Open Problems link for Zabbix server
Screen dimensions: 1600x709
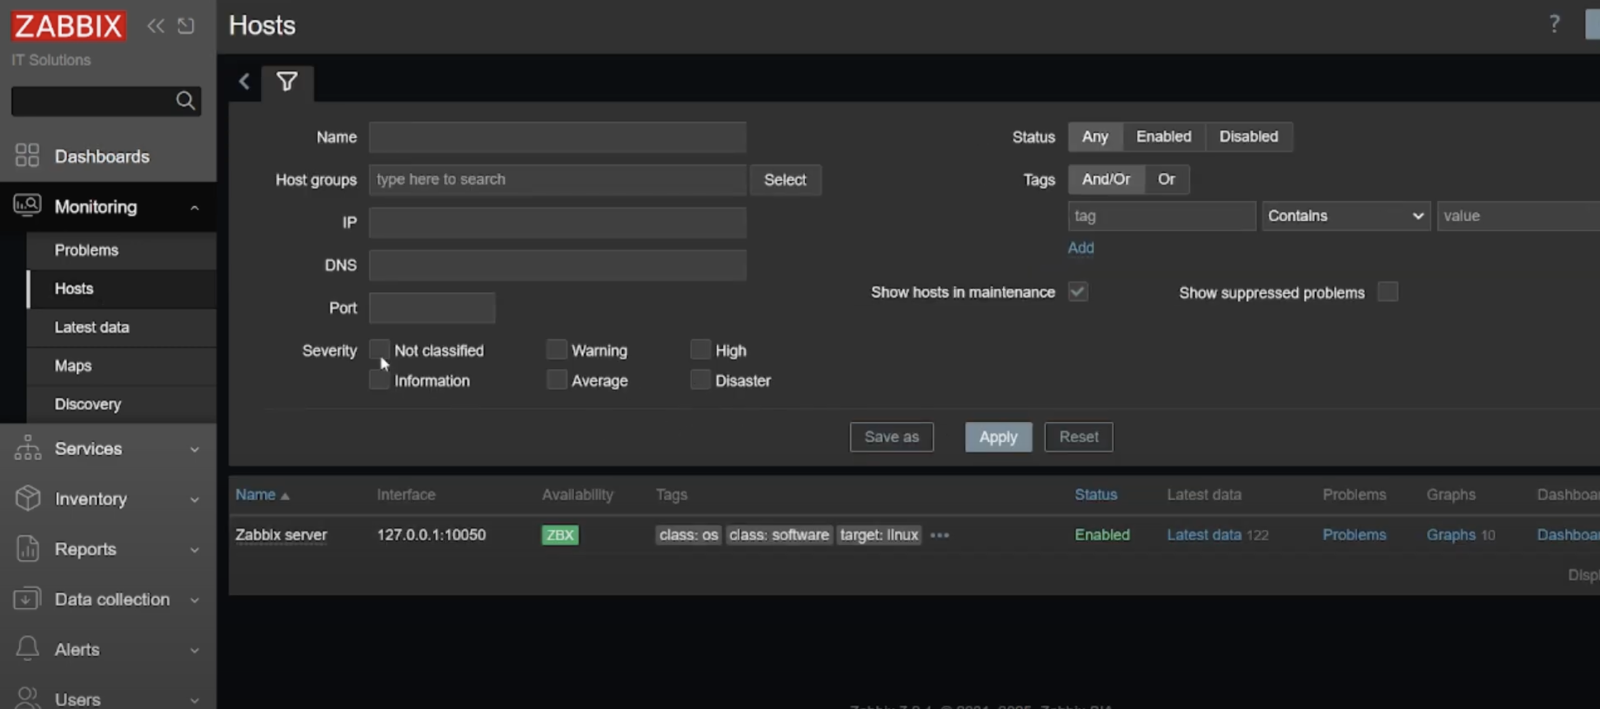coord(1354,535)
